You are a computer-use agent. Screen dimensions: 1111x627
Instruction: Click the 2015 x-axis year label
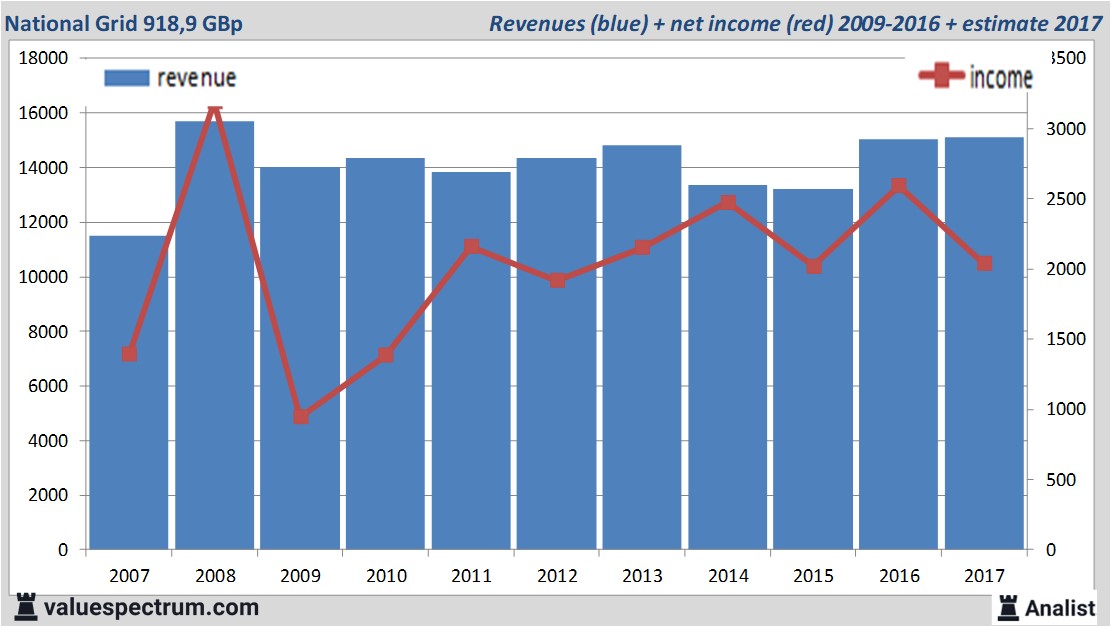pos(813,575)
